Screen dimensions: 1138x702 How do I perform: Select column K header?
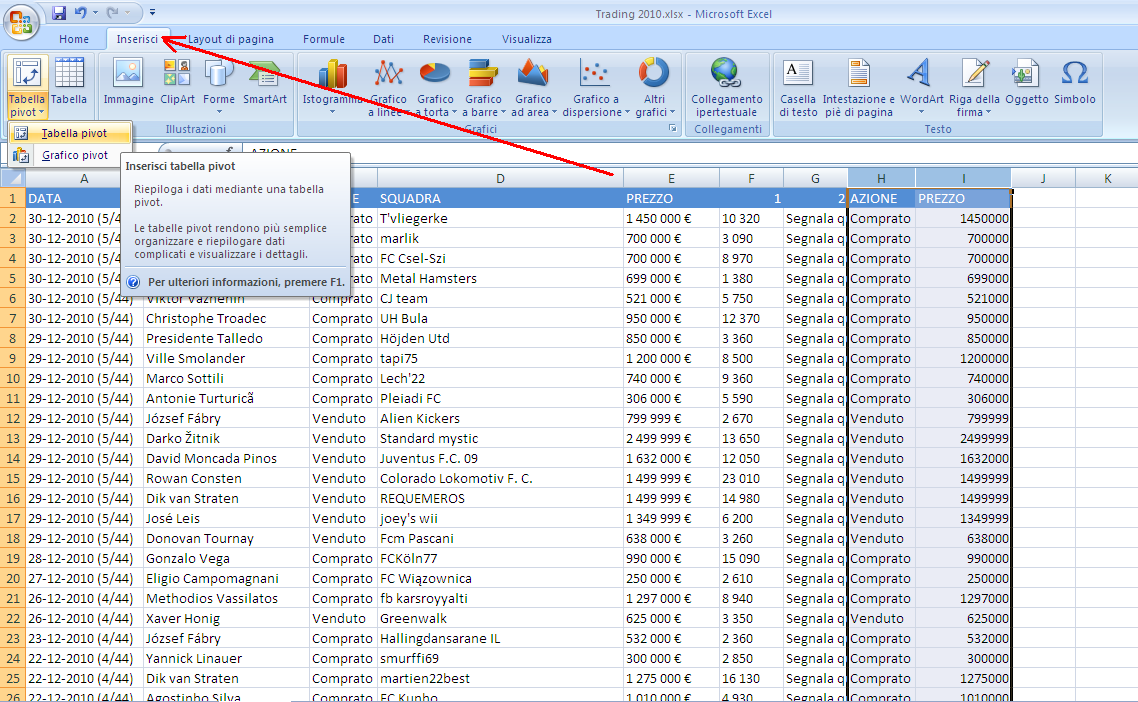click(x=1108, y=178)
